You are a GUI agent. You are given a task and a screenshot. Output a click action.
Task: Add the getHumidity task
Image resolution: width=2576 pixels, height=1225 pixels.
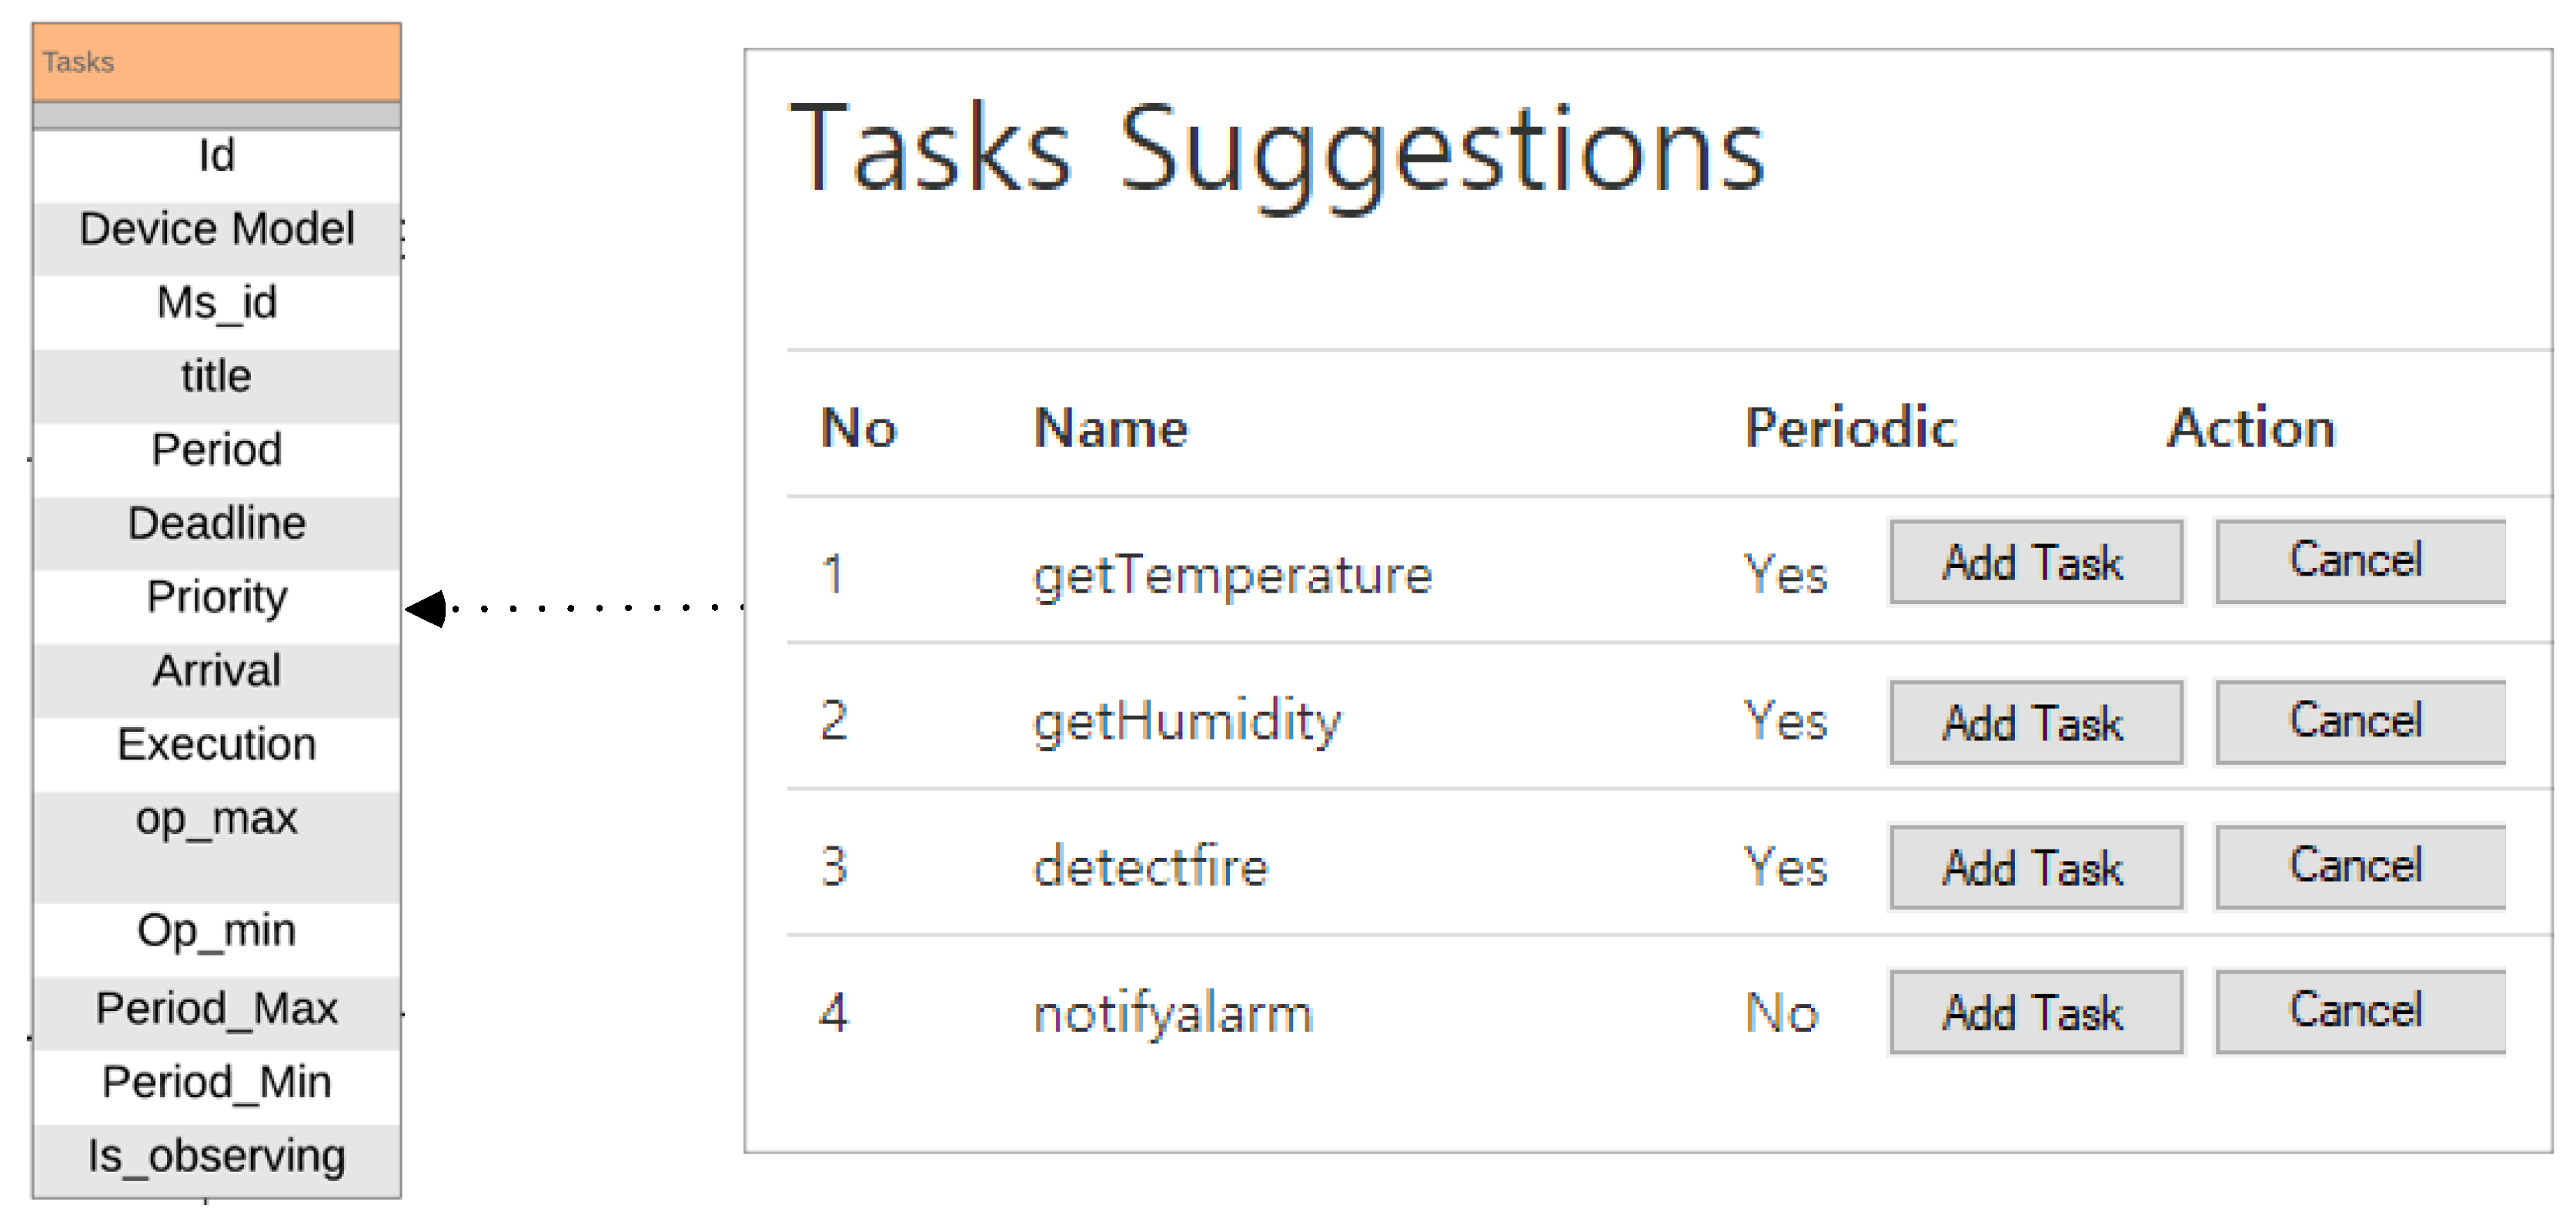pyautogui.click(x=2035, y=723)
